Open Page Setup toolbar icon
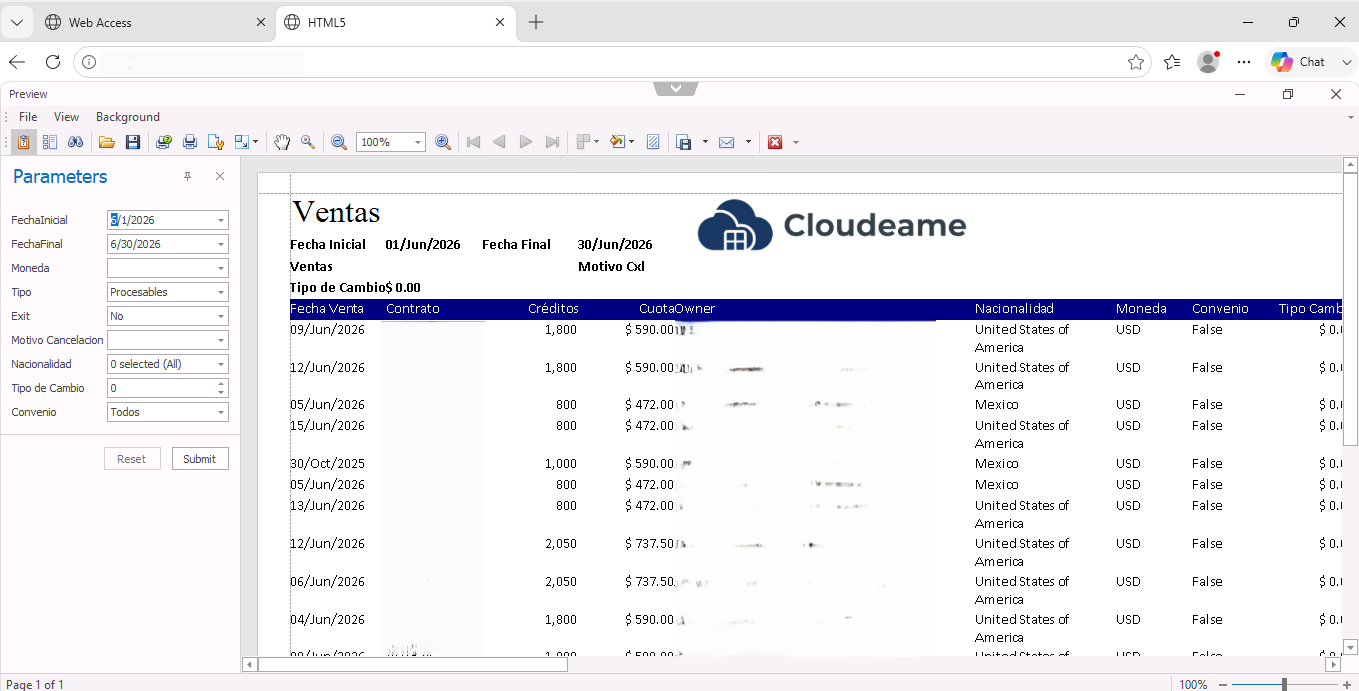This screenshot has width=1359, height=691. [216, 142]
